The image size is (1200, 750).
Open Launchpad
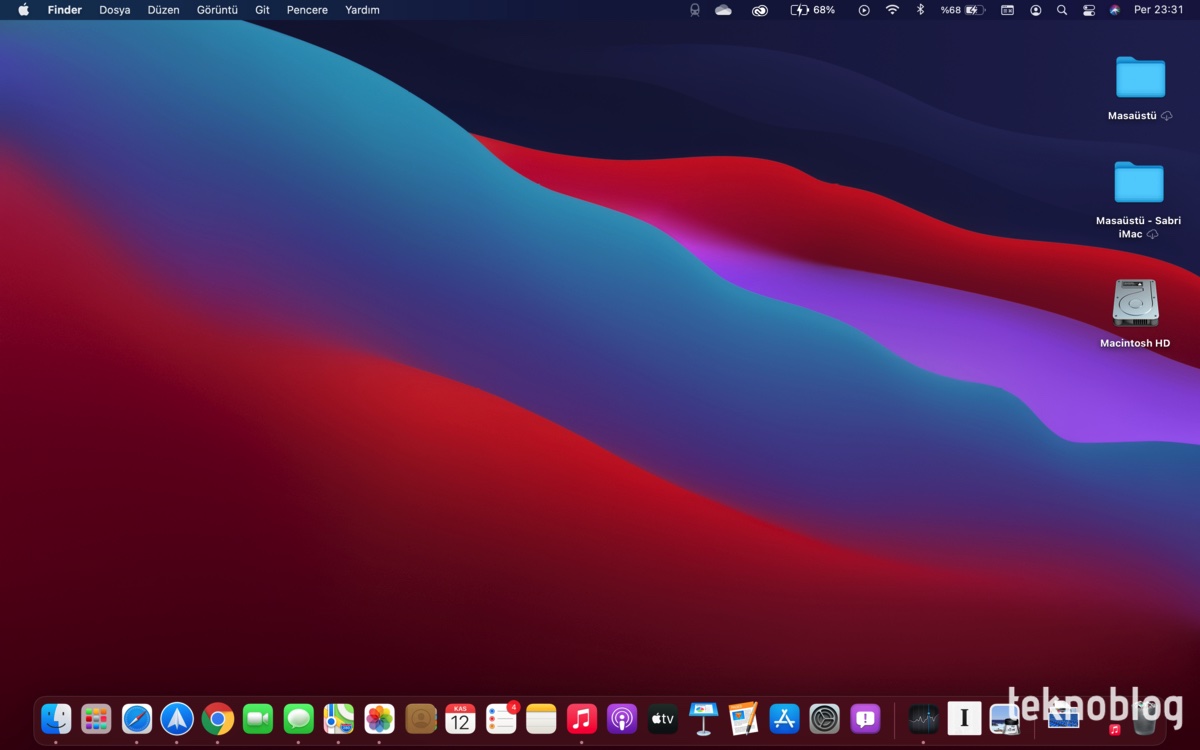click(96, 718)
